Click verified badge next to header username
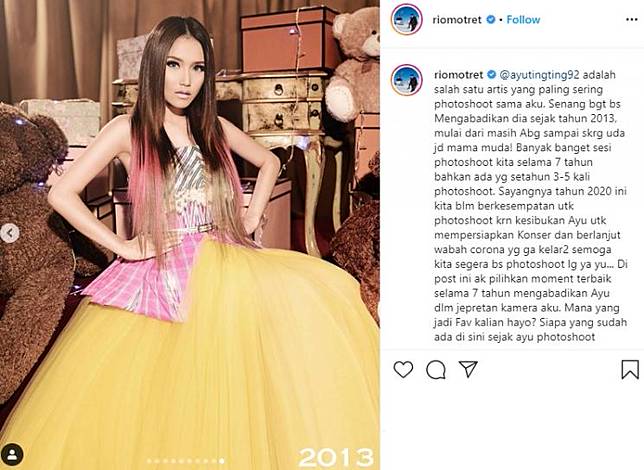The image size is (644, 470). [490, 19]
